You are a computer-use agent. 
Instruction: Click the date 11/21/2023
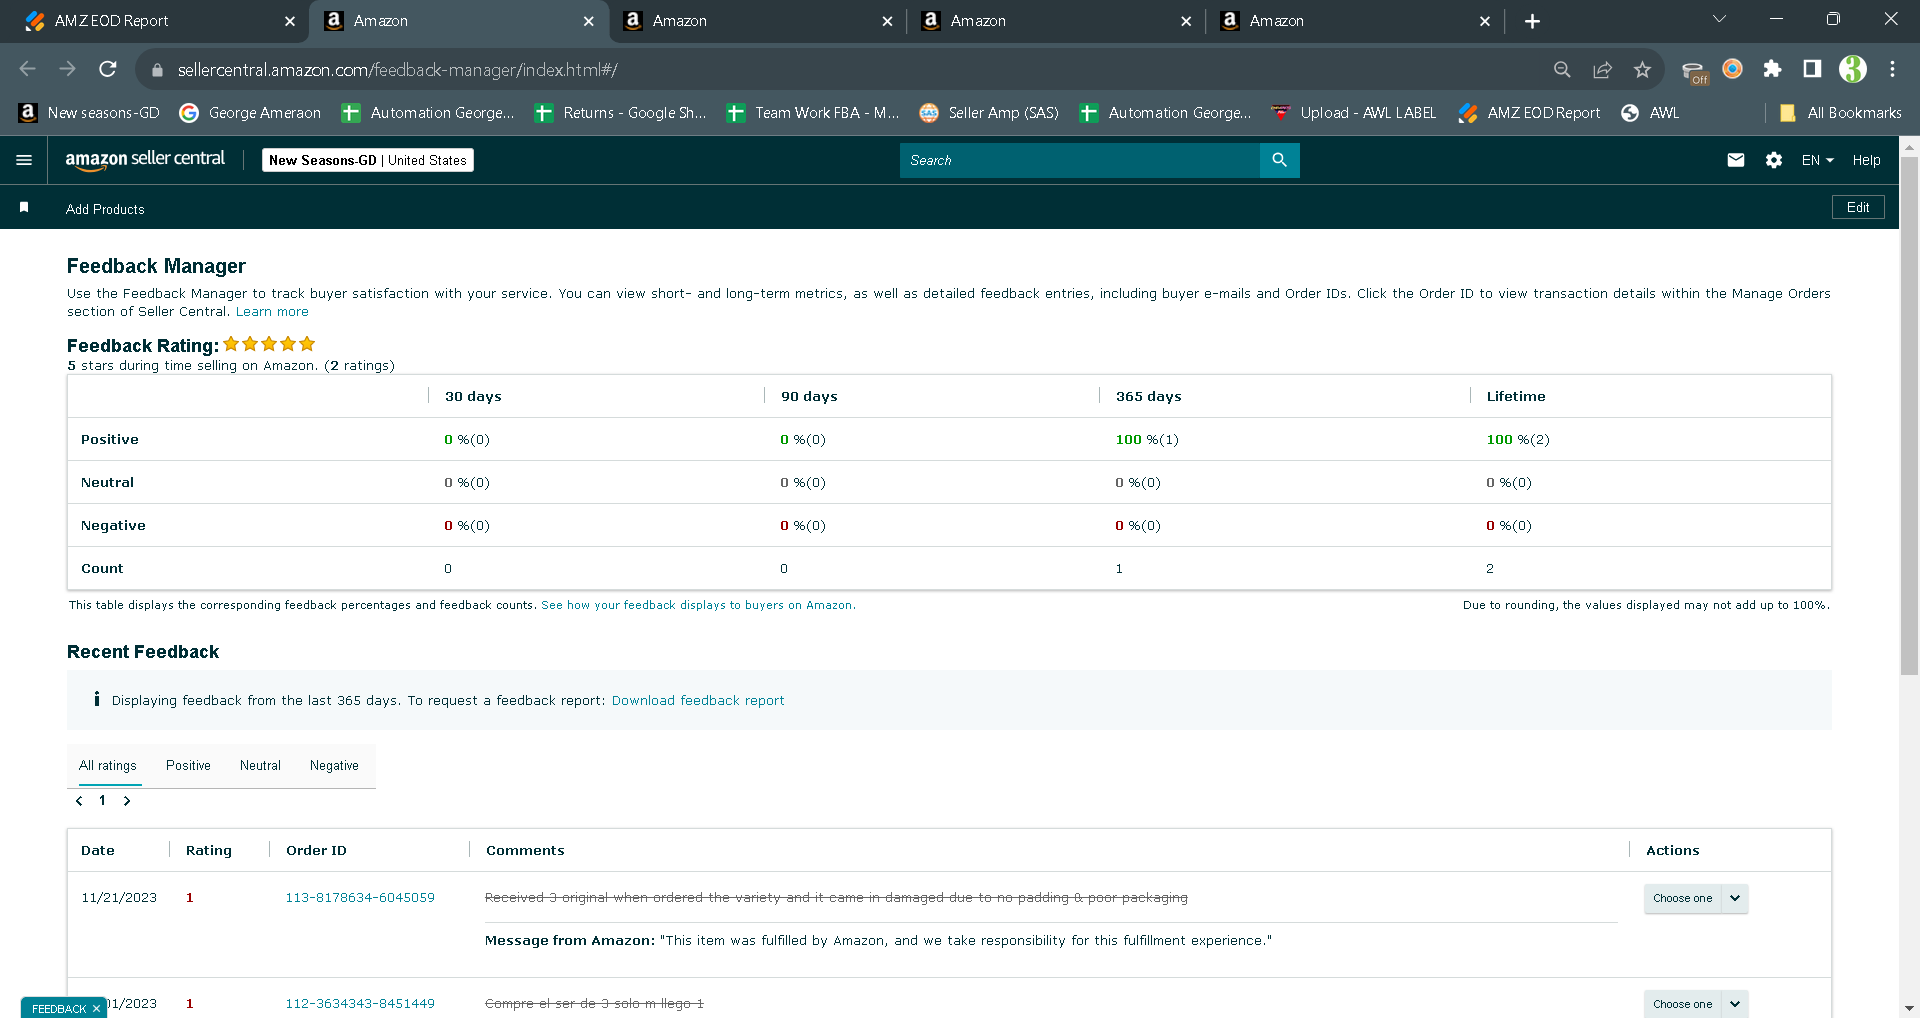[x=119, y=898]
